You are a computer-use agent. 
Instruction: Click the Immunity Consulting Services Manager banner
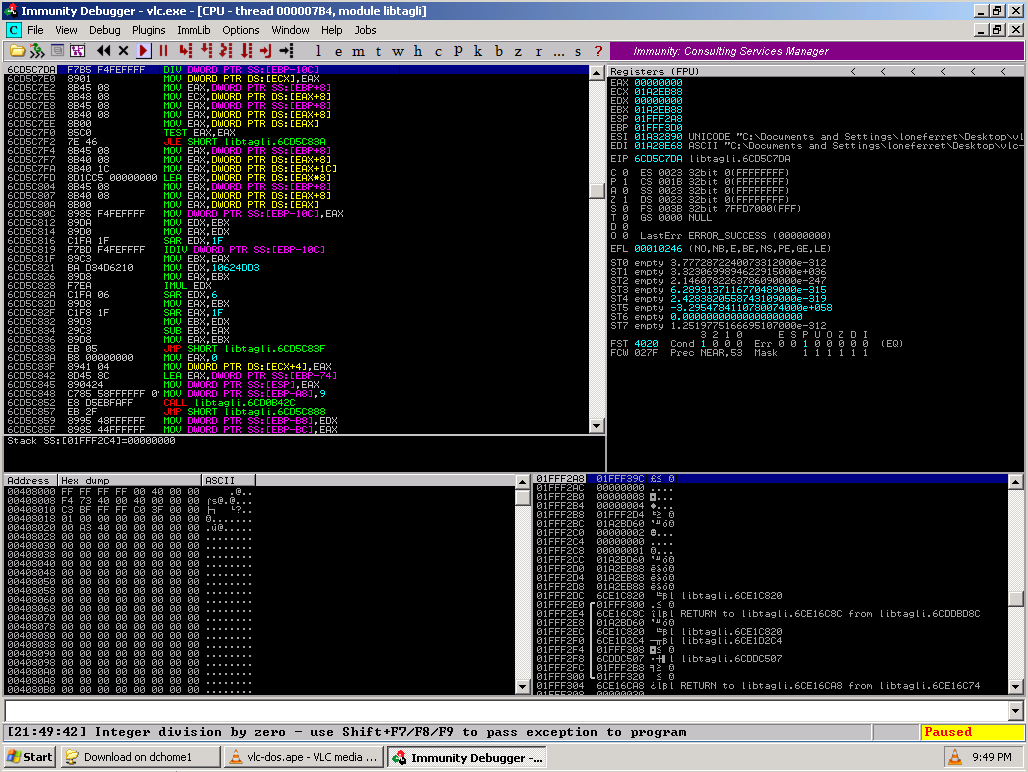[x=817, y=51]
